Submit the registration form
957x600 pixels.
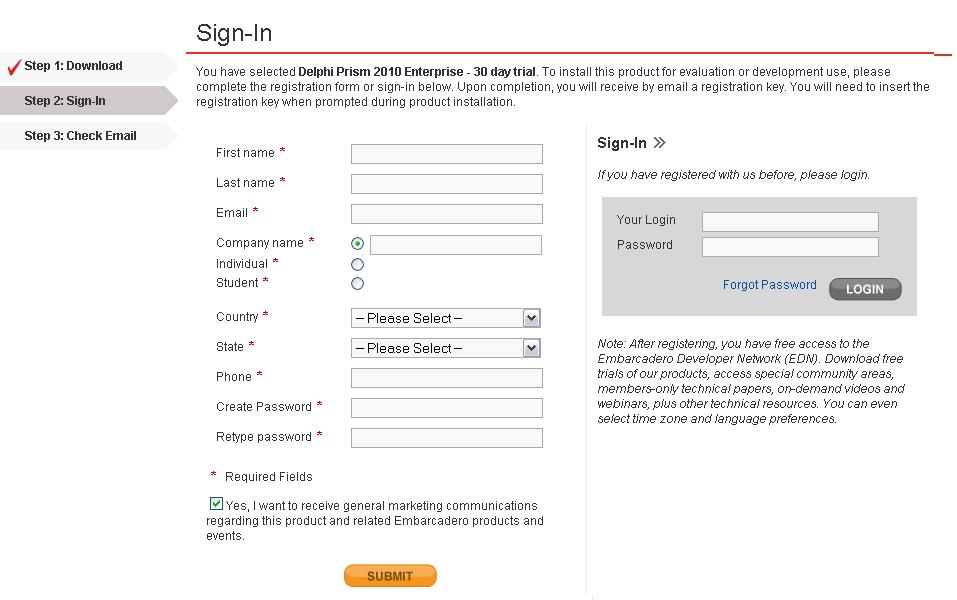(390, 576)
